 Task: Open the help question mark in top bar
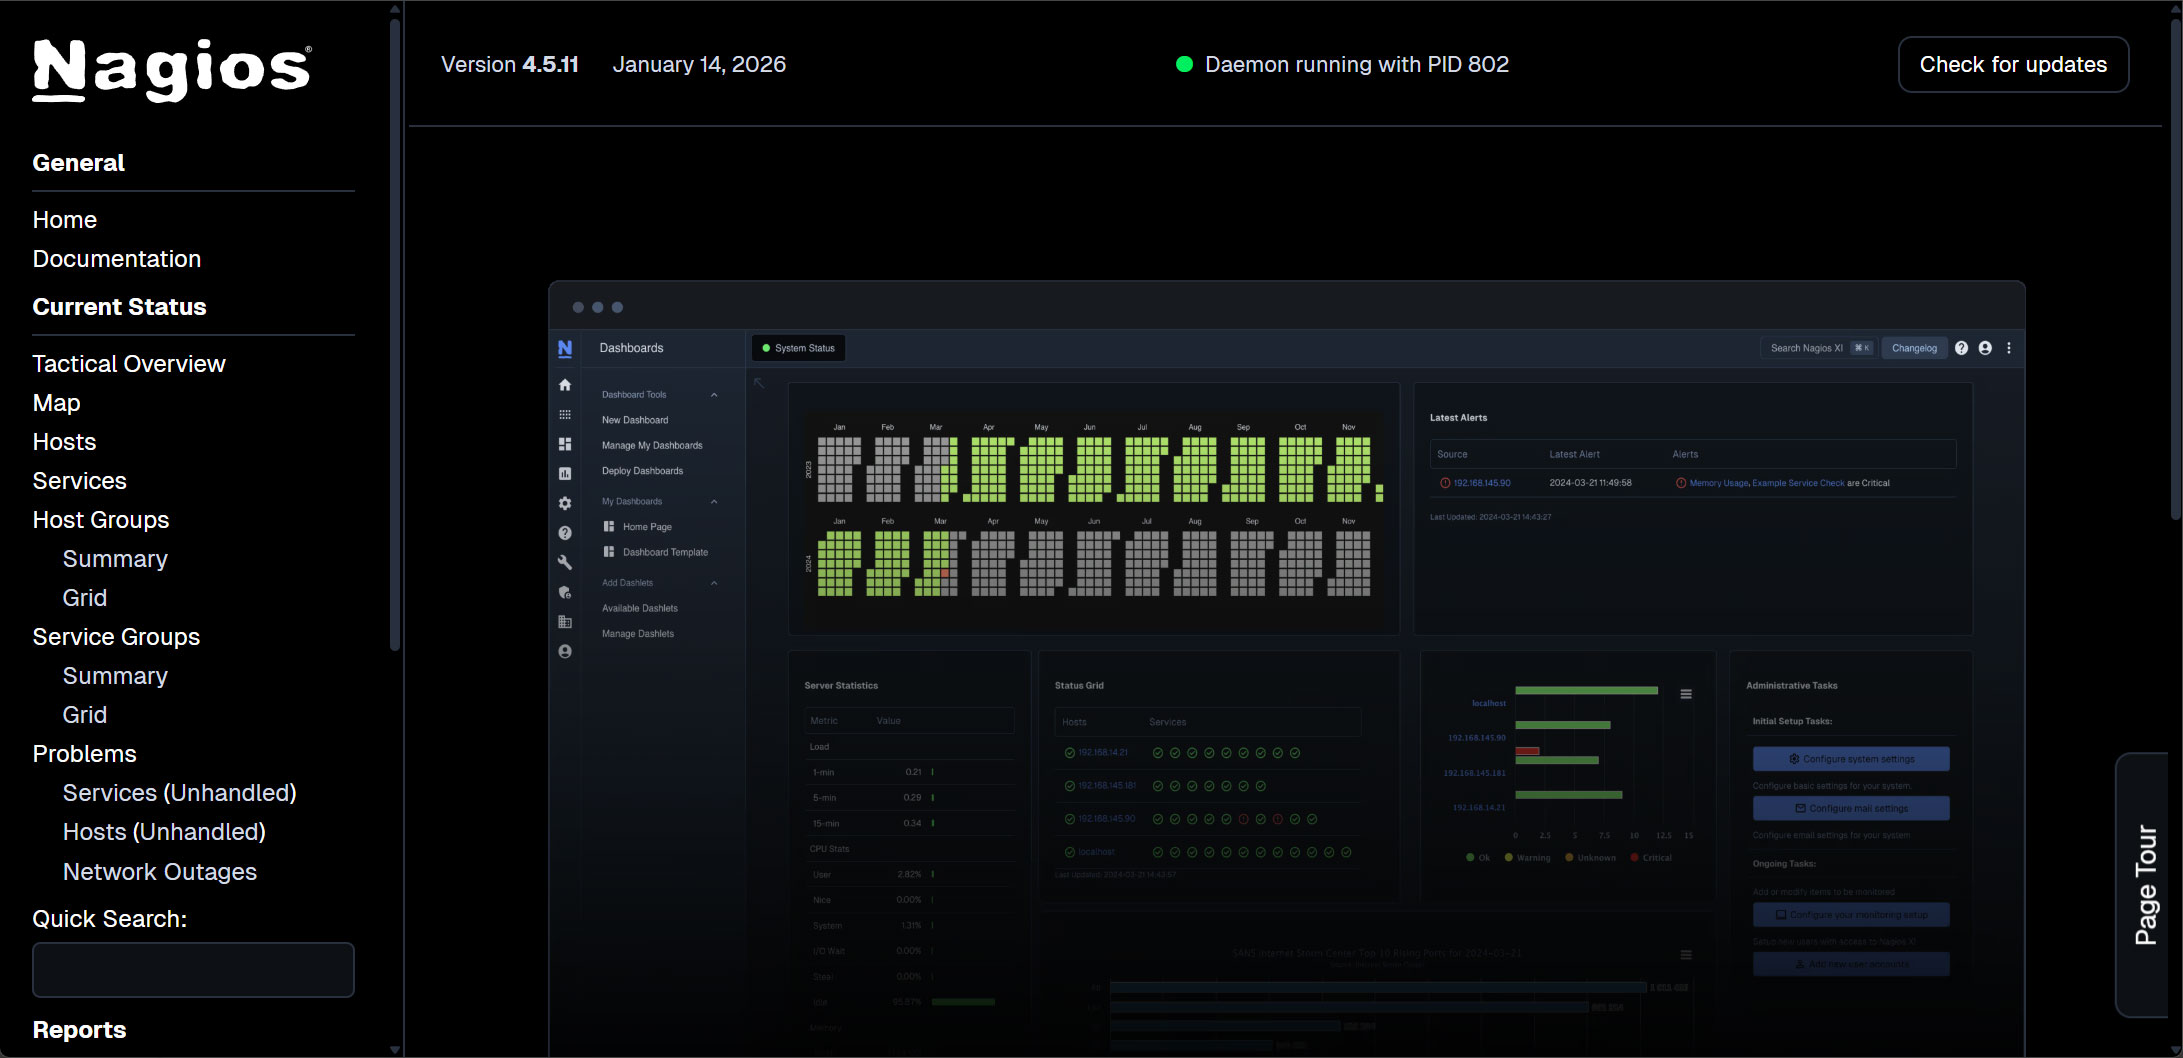tap(1961, 348)
